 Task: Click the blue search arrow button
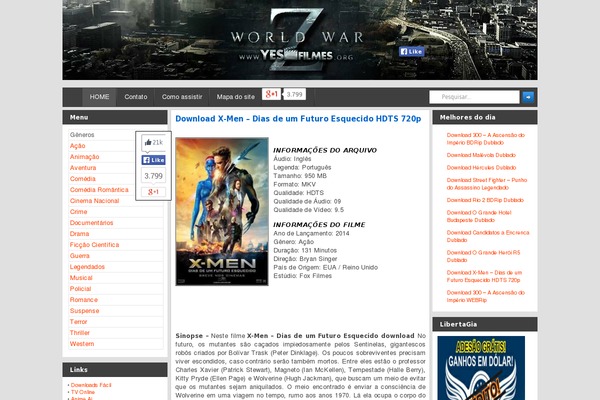(528, 97)
